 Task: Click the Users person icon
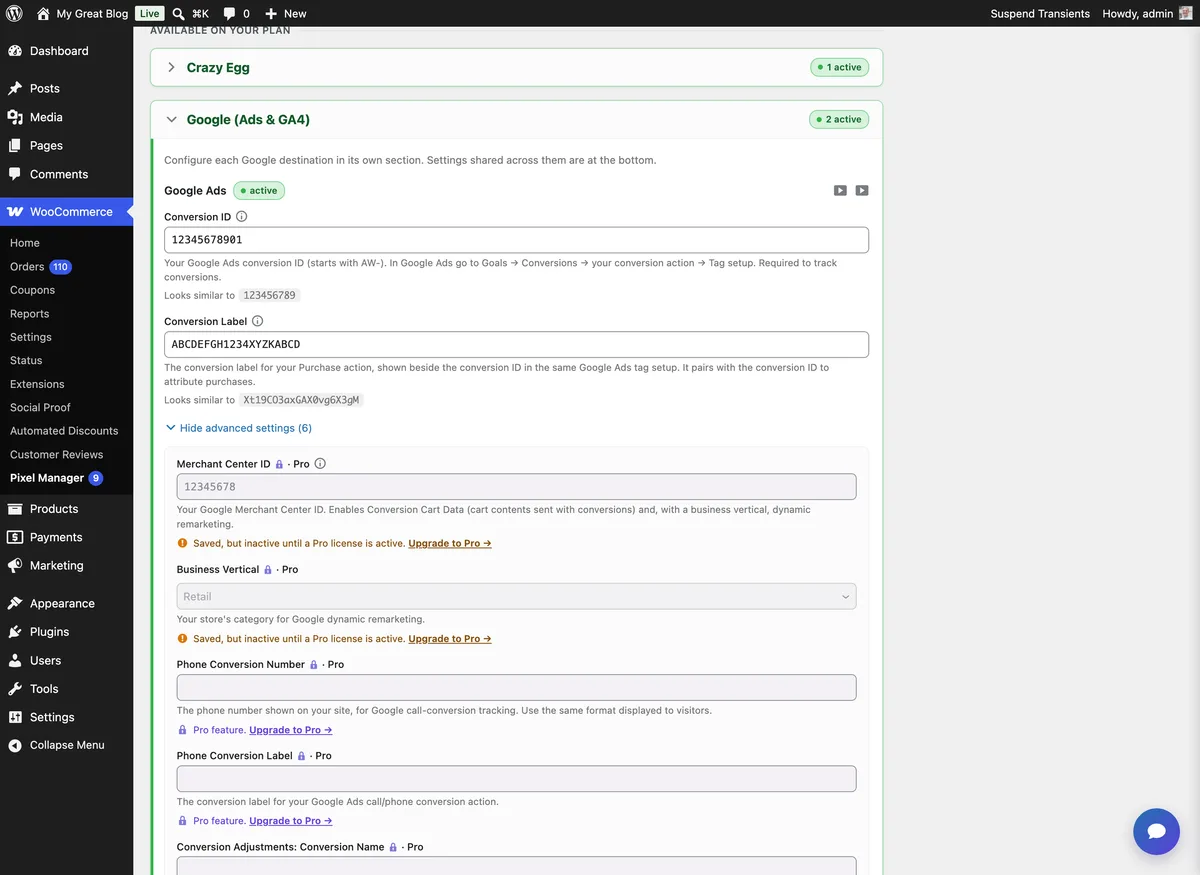click(x=15, y=660)
